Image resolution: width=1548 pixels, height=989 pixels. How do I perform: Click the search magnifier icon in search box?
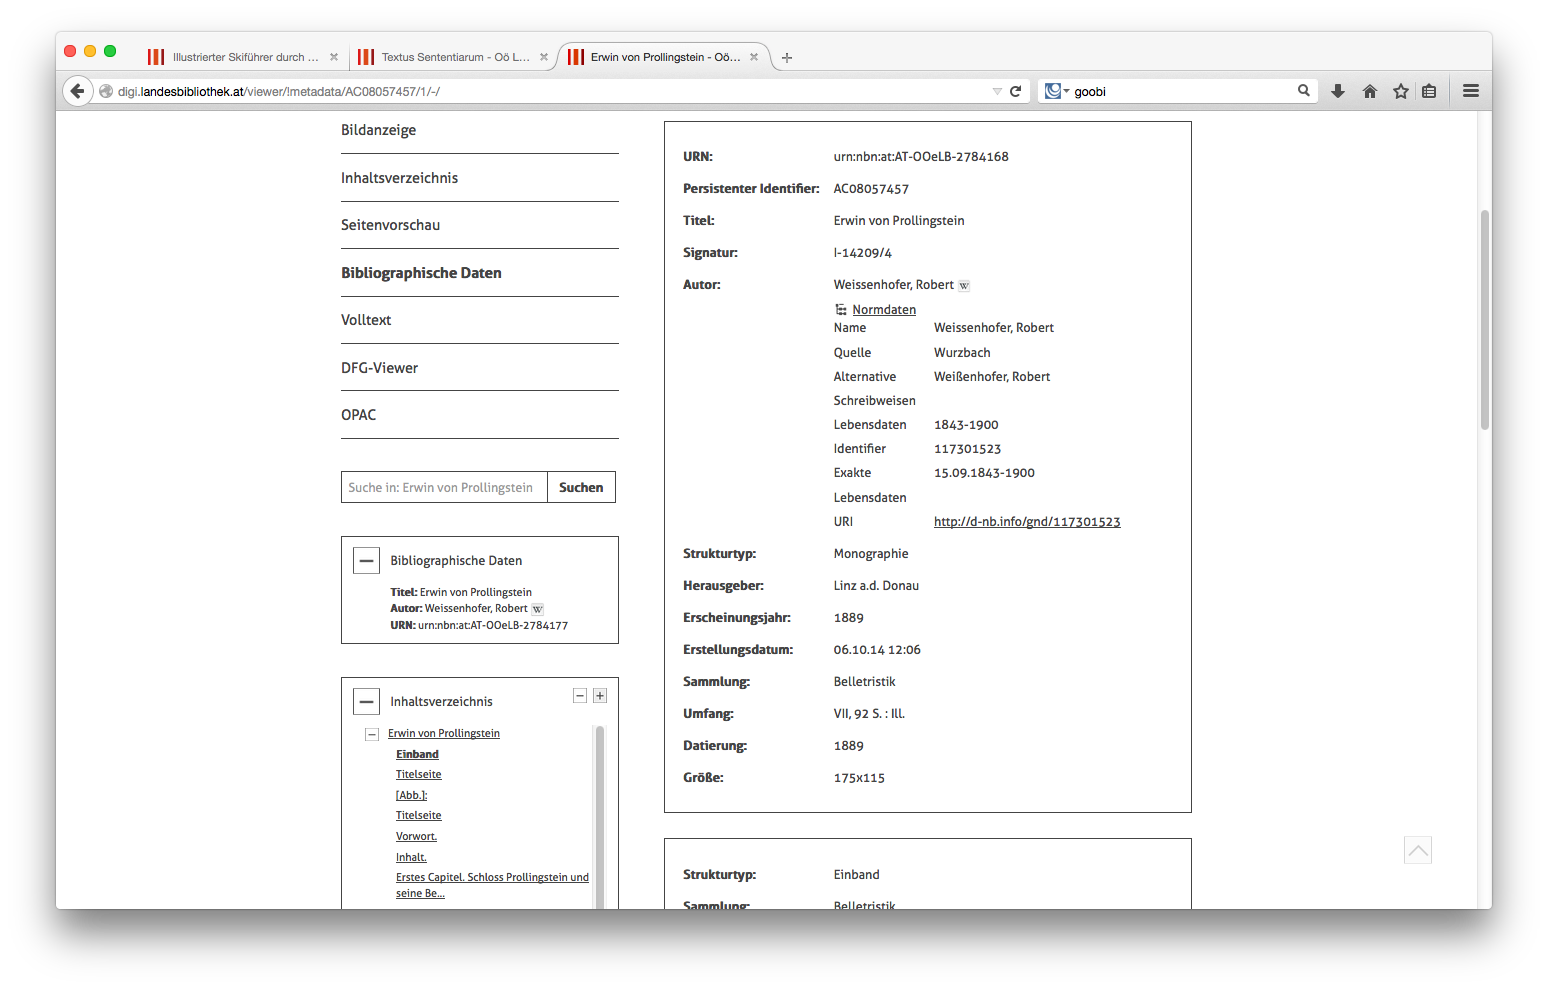[1304, 90]
